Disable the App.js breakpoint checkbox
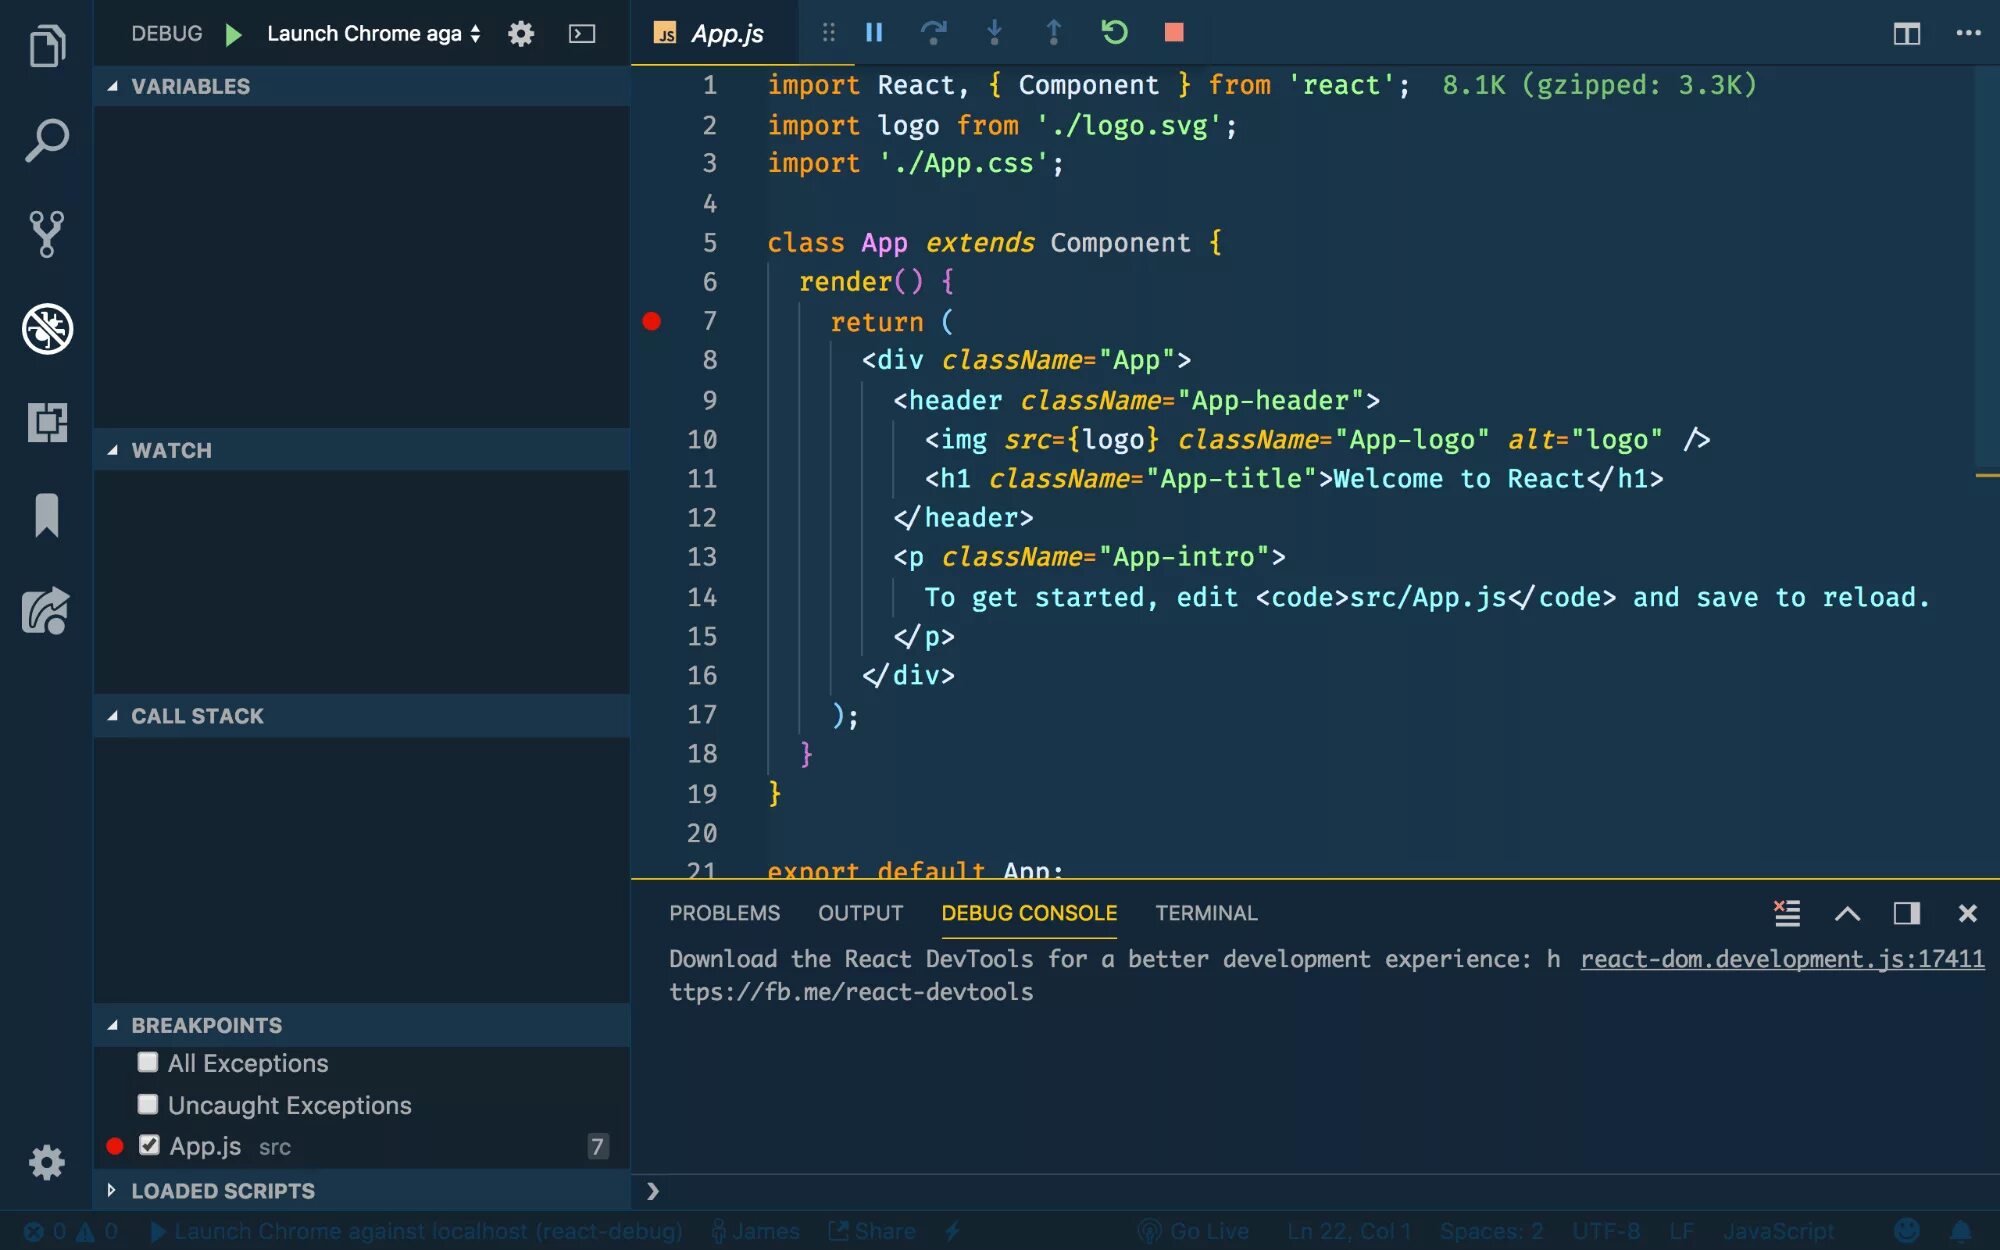The width and height of the screenshot is (2000, 1250). click(149, 1145)
